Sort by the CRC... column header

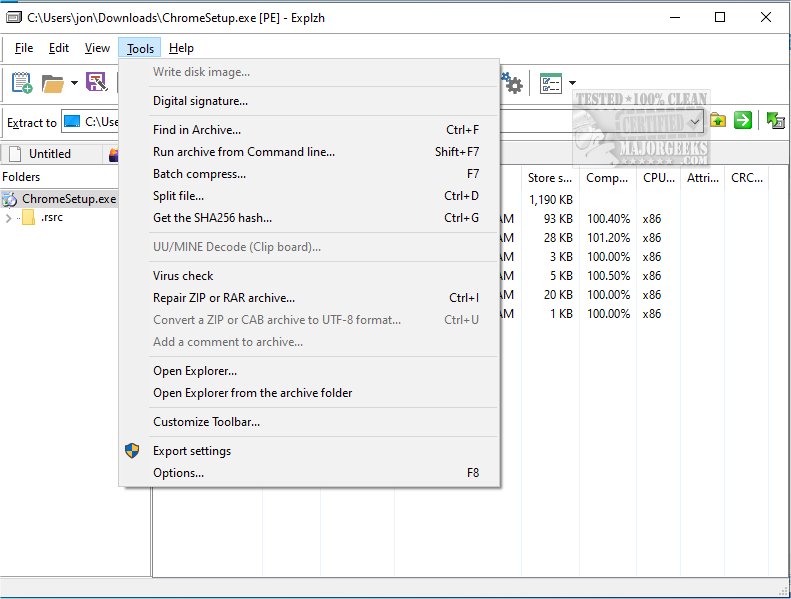[x=747, y=178]
